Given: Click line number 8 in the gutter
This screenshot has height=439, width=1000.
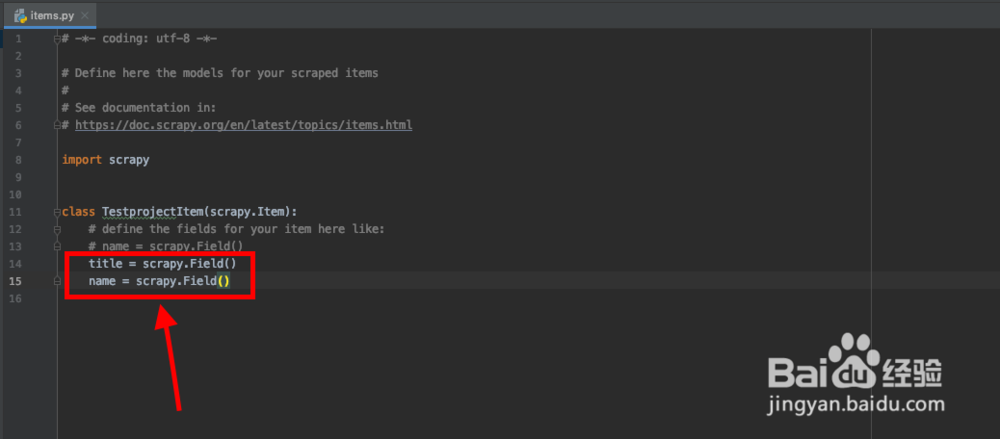Looking at the screenshot, I should [x=18, y=159].
